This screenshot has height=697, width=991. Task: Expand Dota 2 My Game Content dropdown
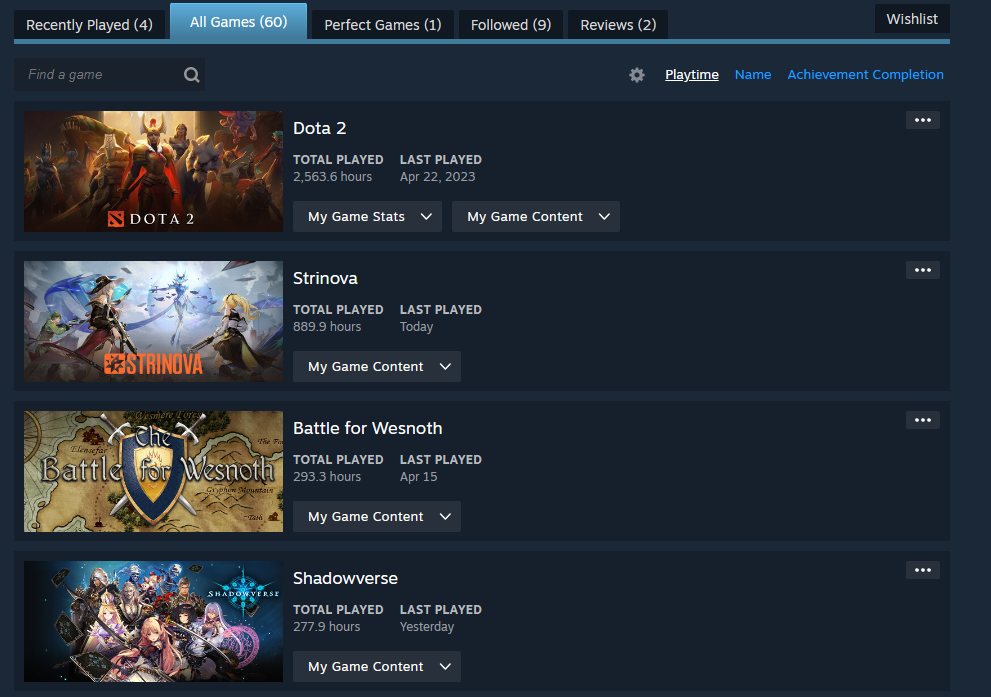pyautogui.click(x=535, y=217)
